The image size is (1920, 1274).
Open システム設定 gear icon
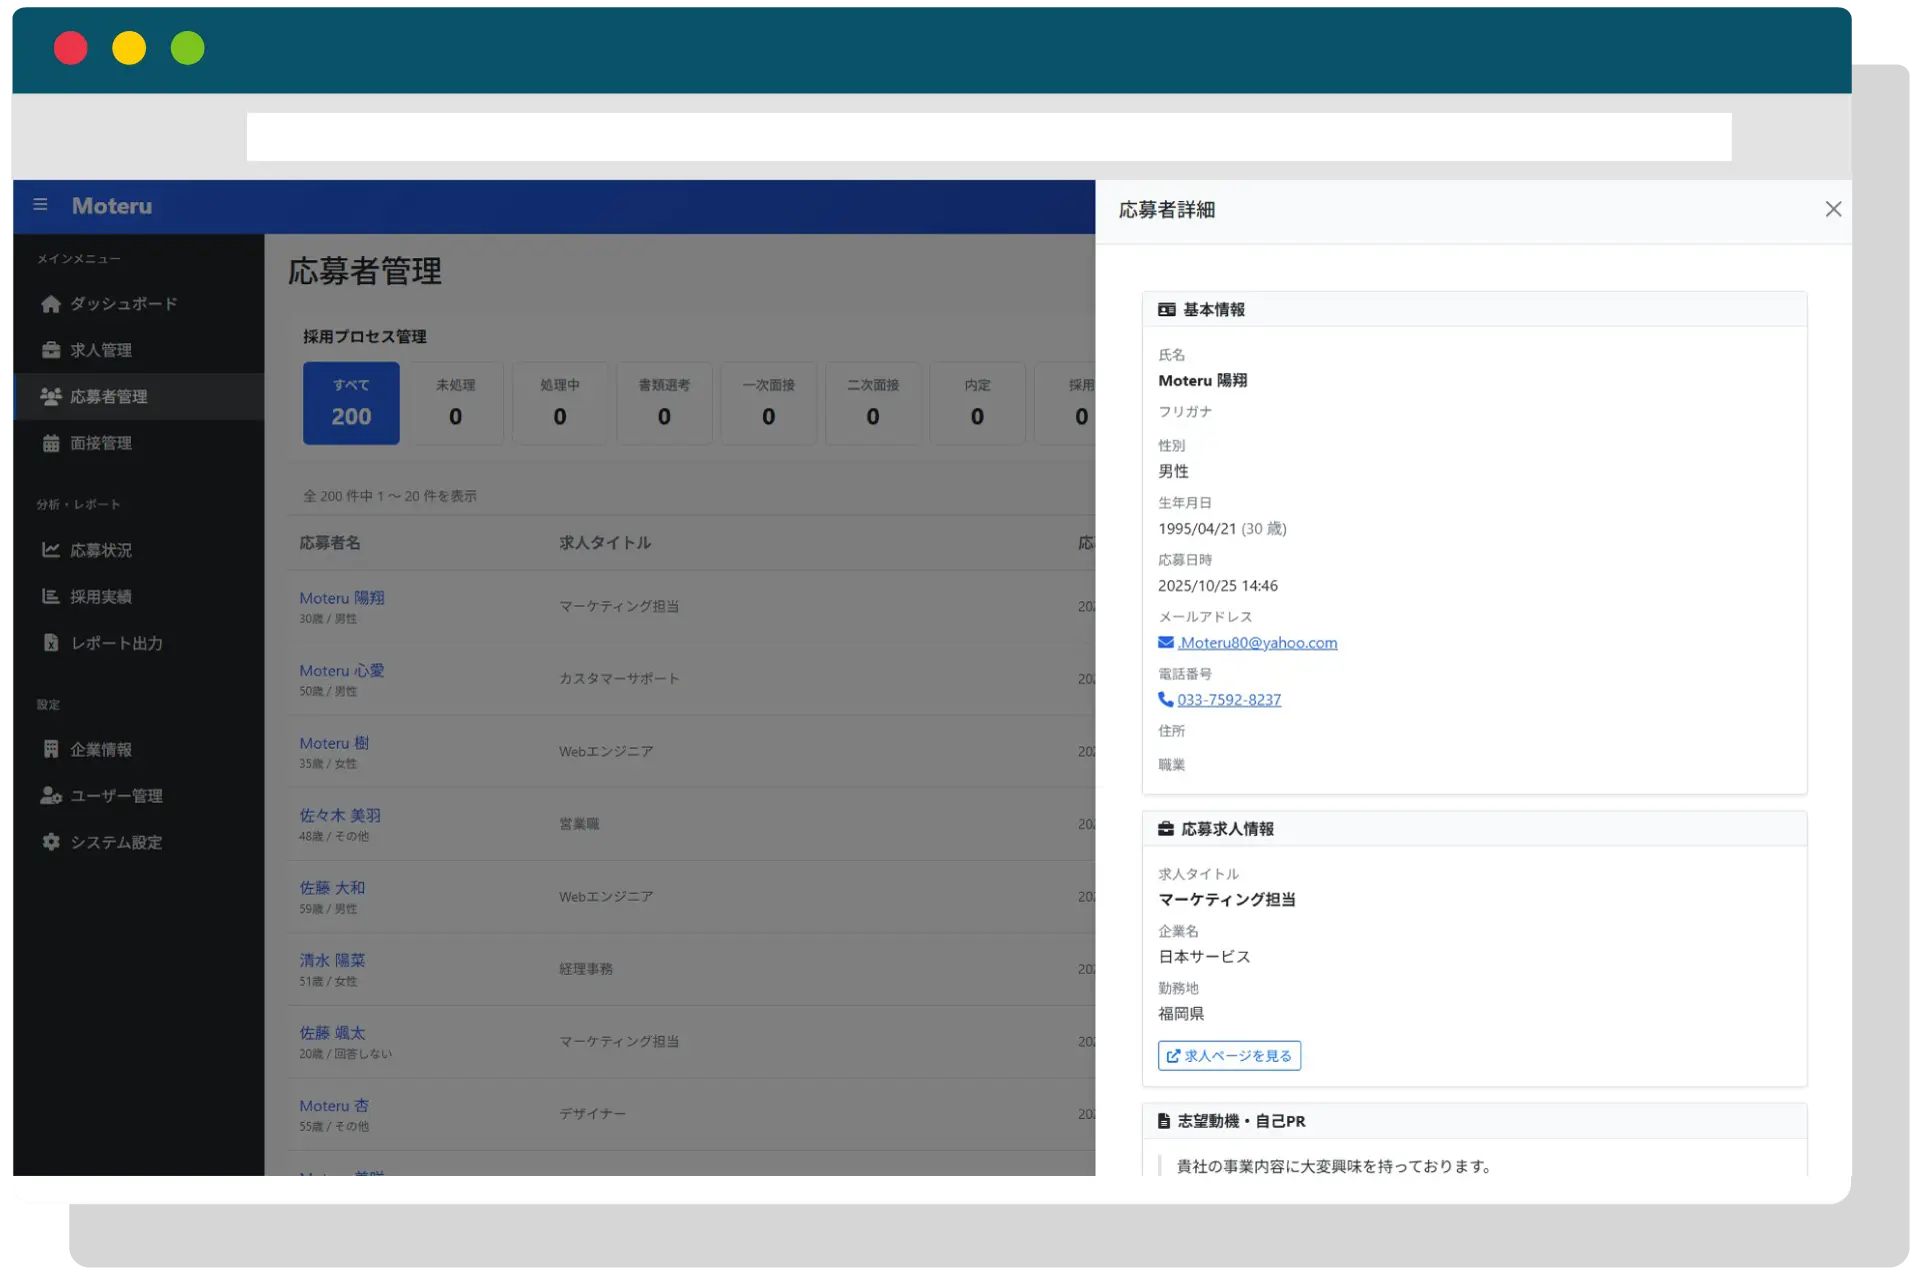point(51,842)
